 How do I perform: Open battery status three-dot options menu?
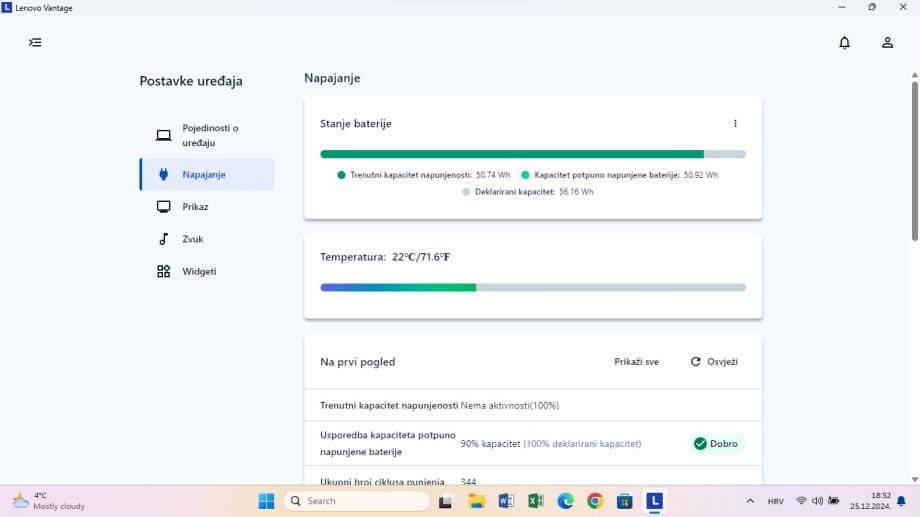(x=735, y=123)
